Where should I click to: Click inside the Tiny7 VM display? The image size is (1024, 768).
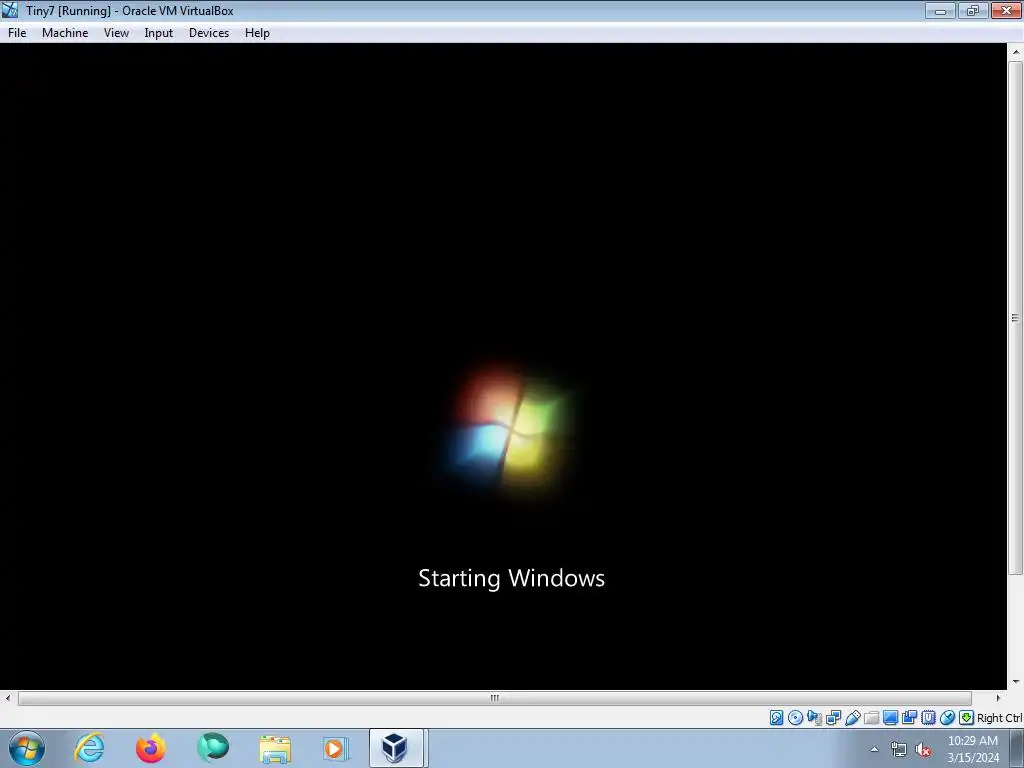504,366
